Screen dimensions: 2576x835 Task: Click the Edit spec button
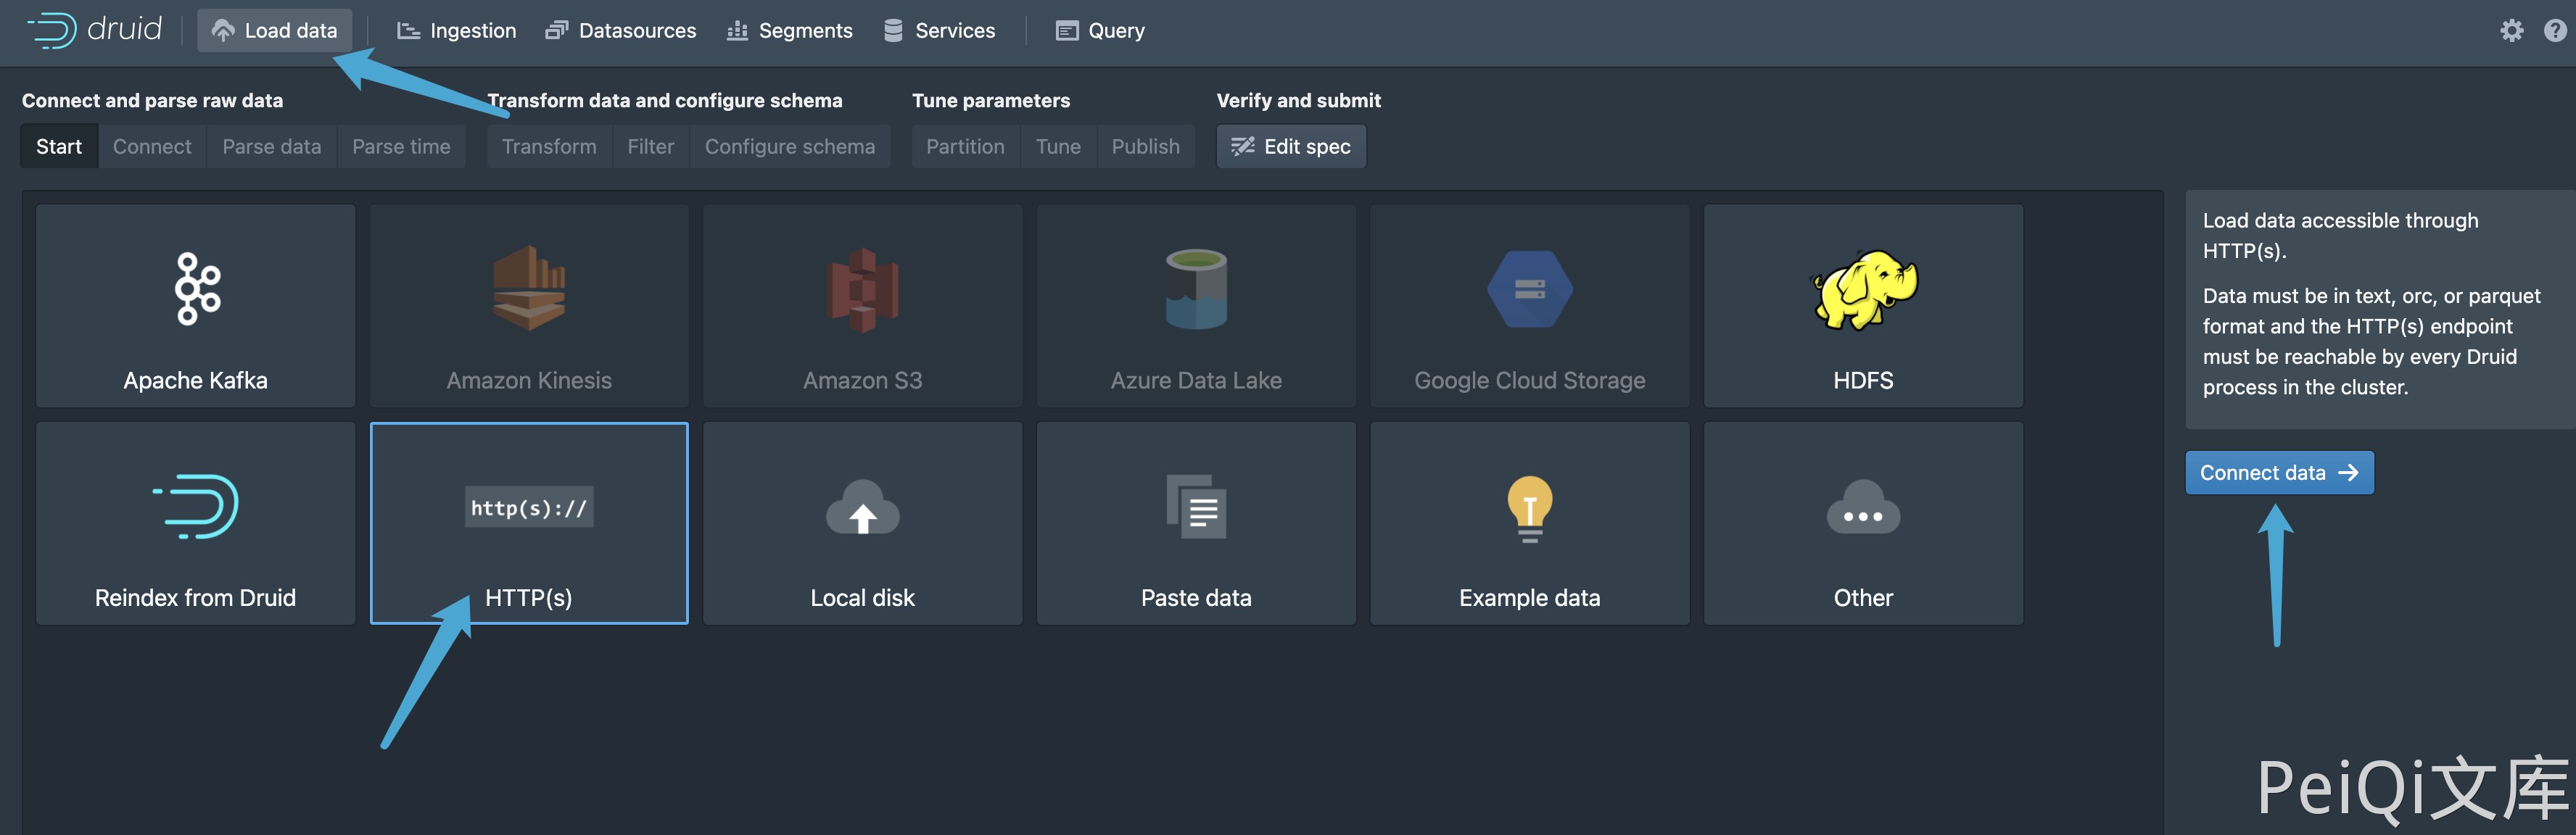click(1290, 147)
